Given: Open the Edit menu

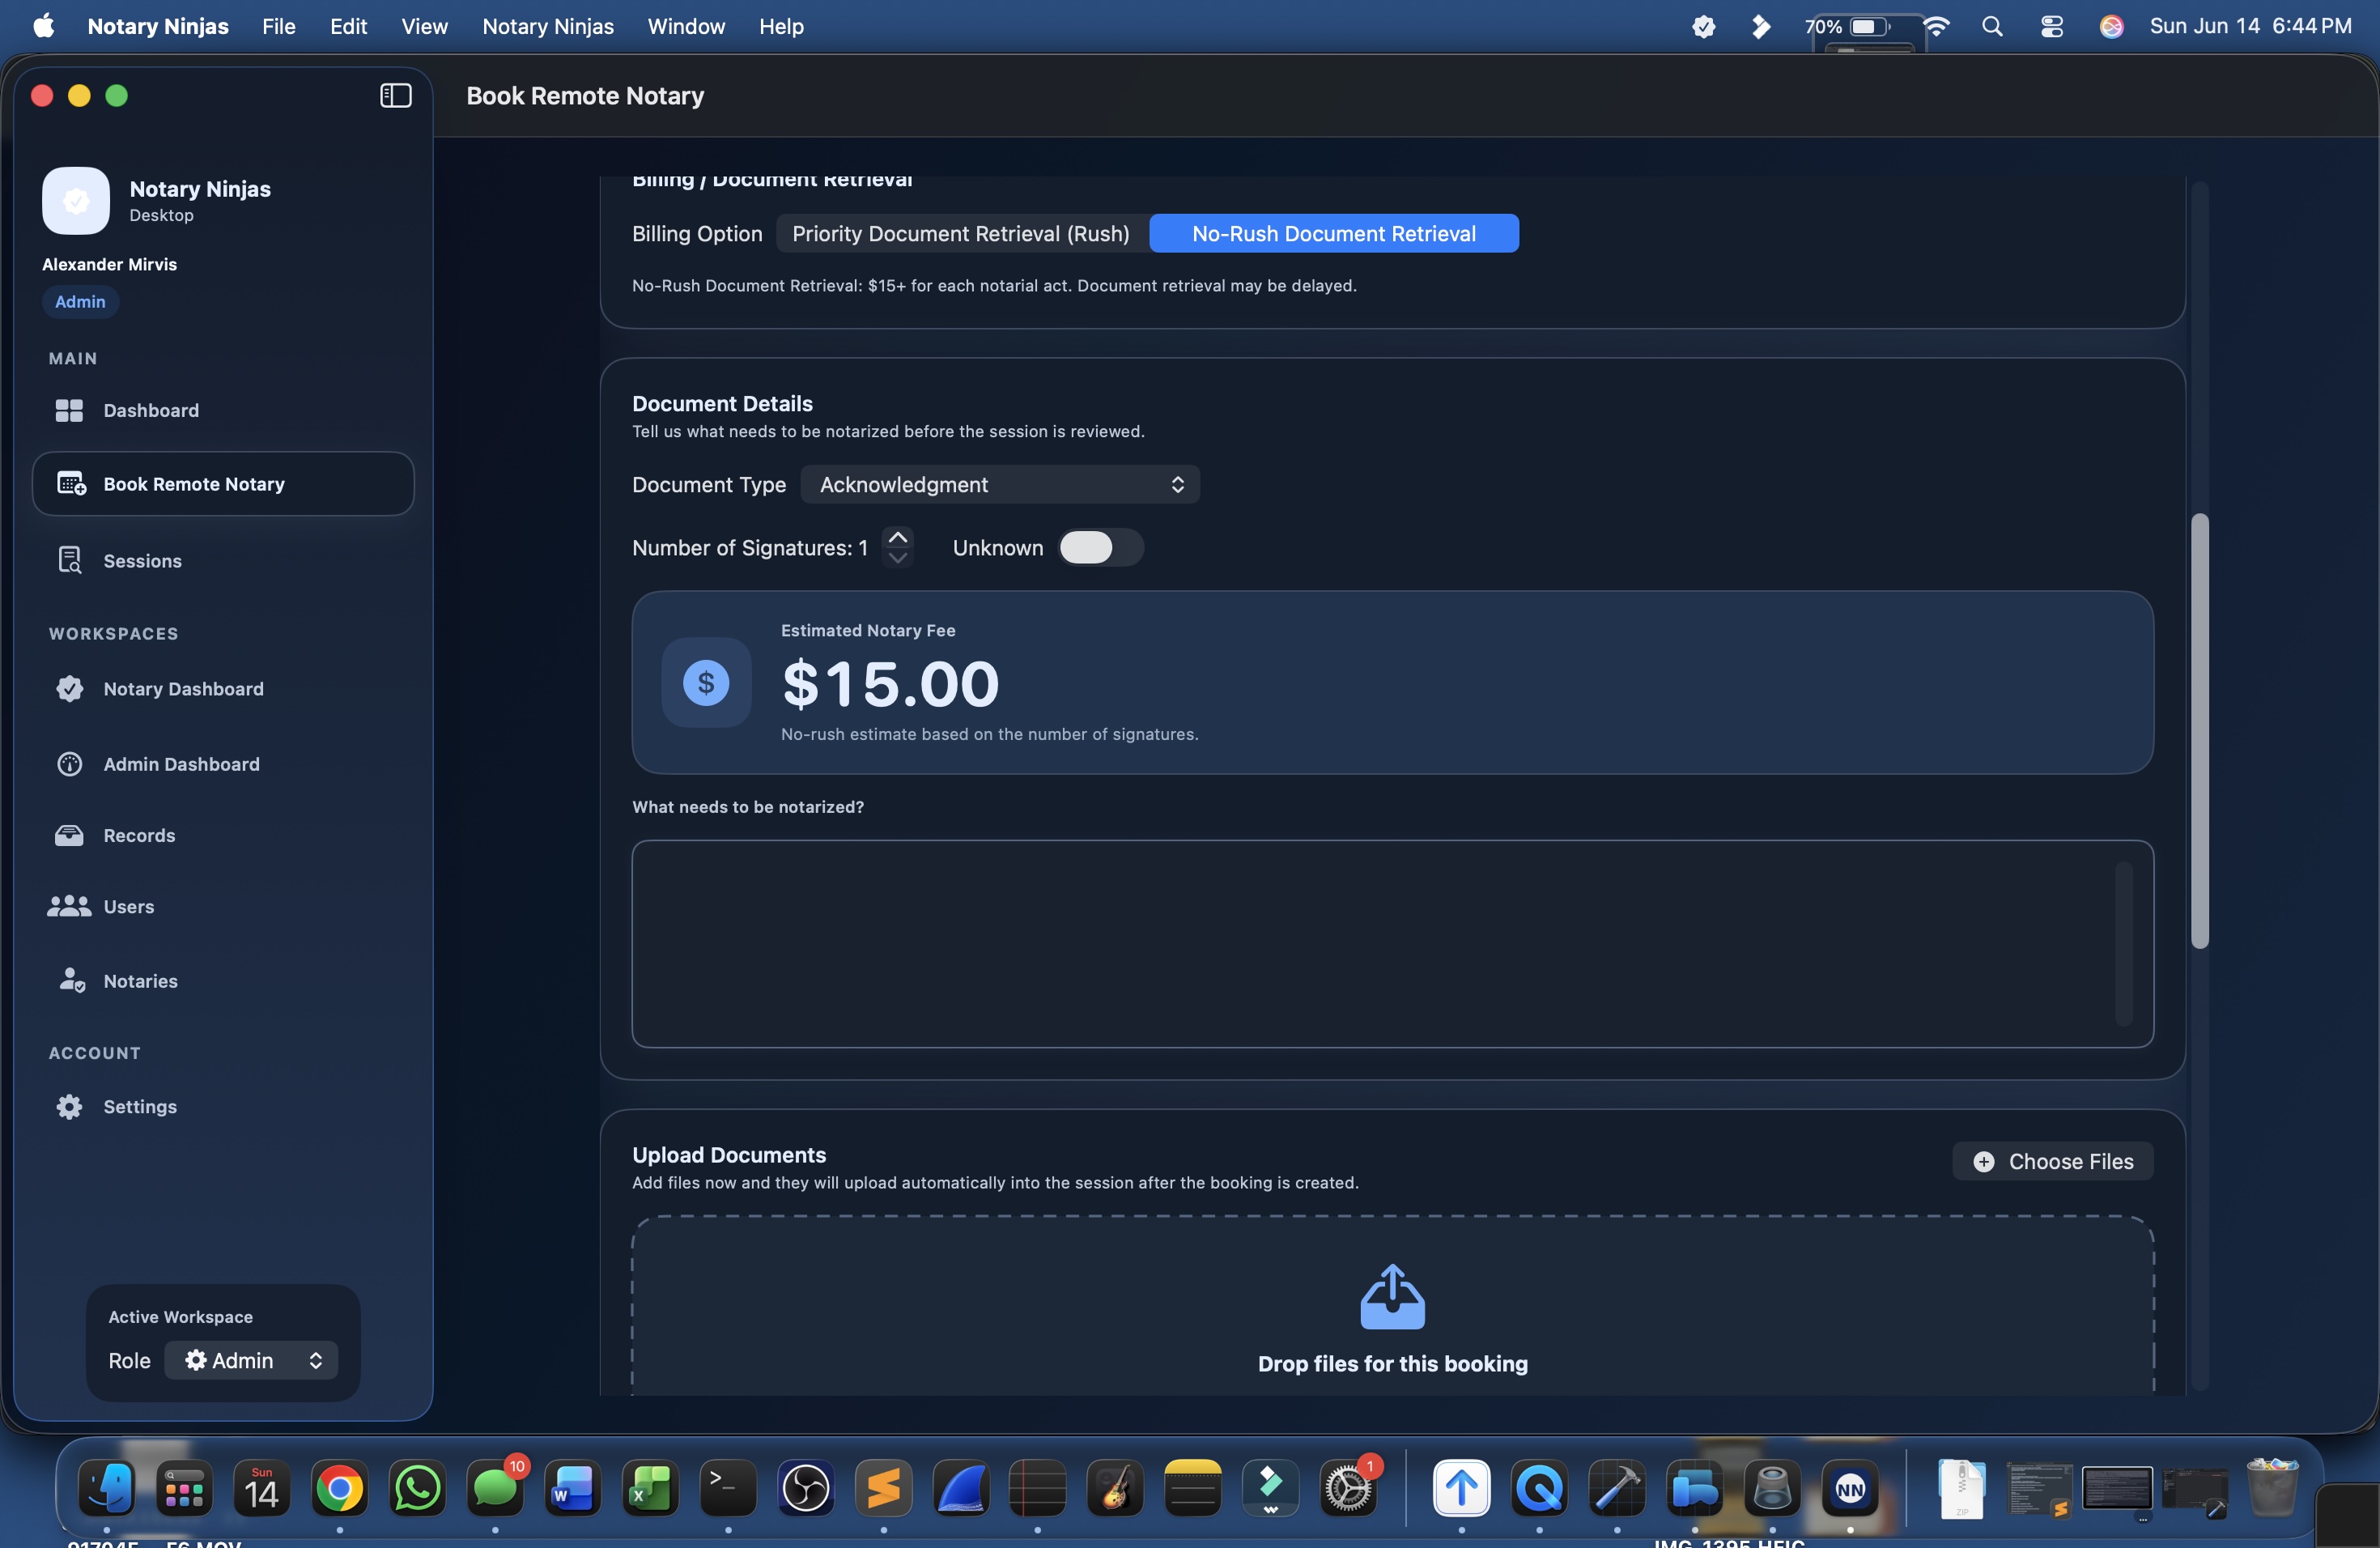Looking at the screenshot, I should (348, 27).
